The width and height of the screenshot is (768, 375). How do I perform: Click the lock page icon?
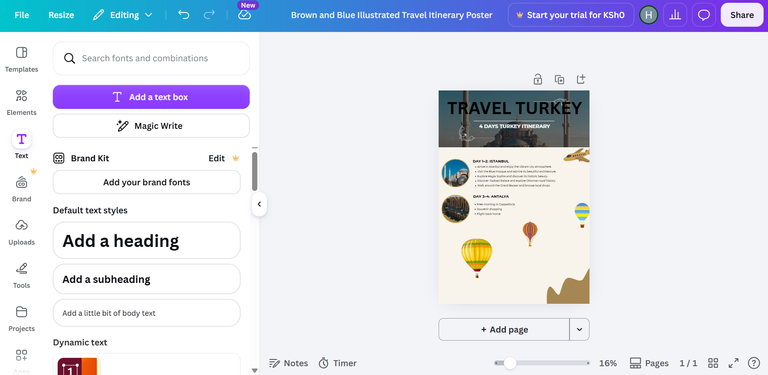[x=538, y=79]
